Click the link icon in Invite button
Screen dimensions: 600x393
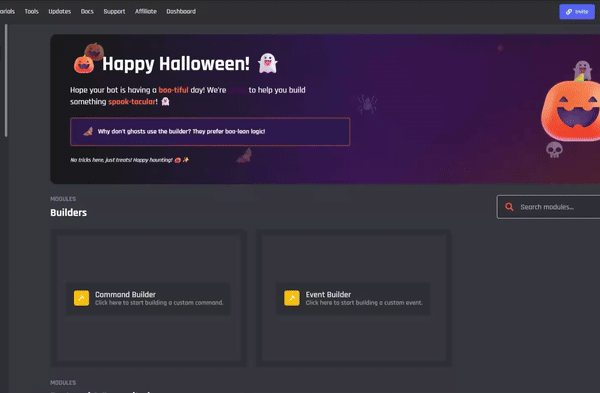[569, 12]
